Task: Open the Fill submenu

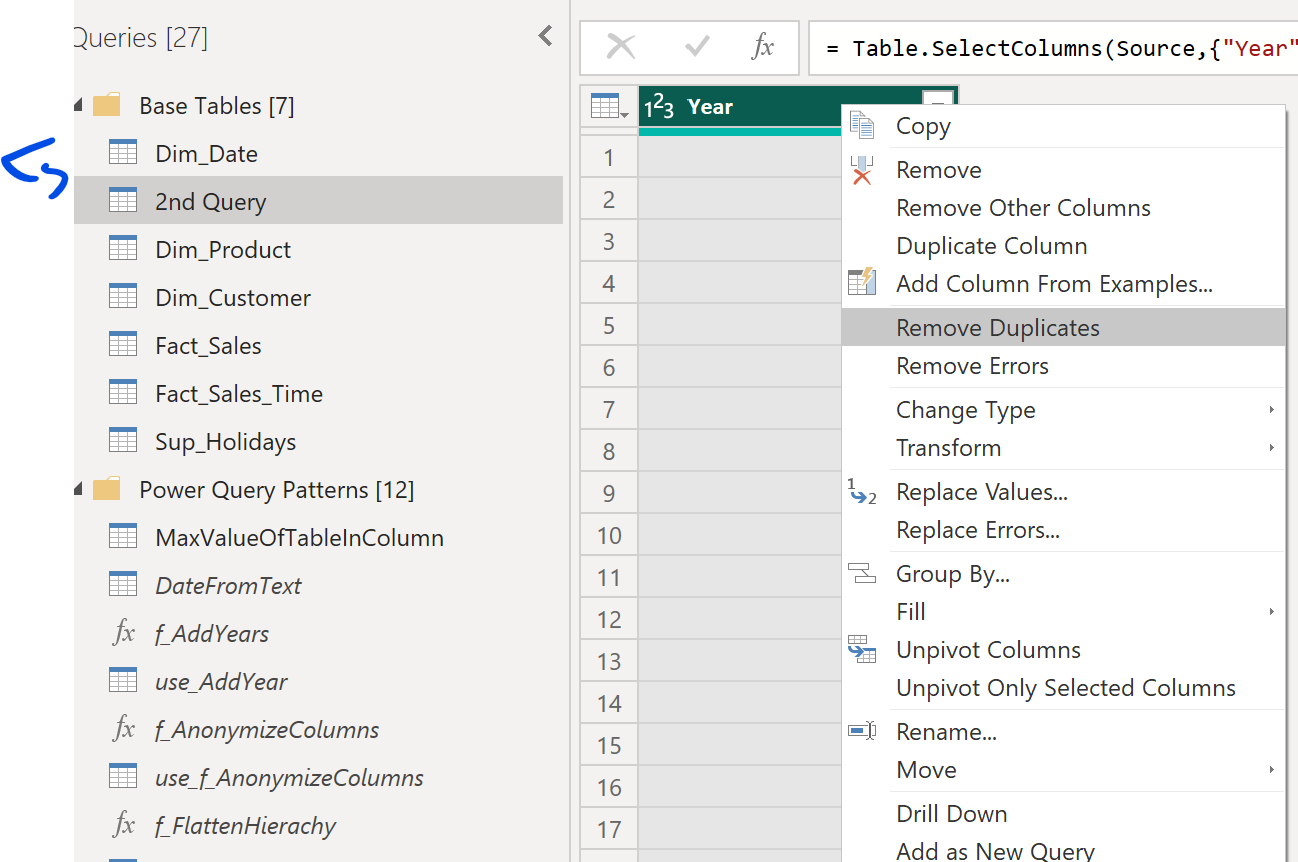Action: tap(1063, 612)
